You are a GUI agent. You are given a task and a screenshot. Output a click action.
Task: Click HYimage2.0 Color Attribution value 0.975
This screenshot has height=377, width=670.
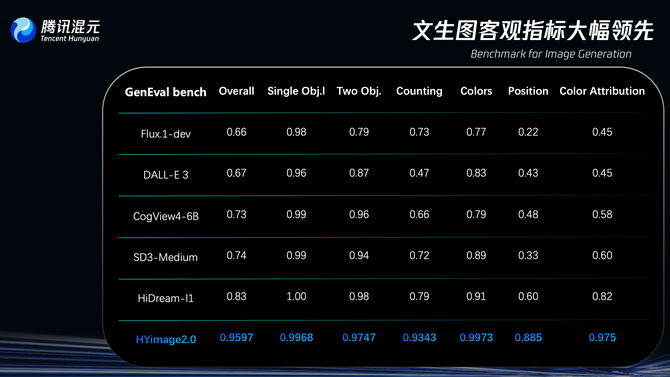[x=602, y=338]
